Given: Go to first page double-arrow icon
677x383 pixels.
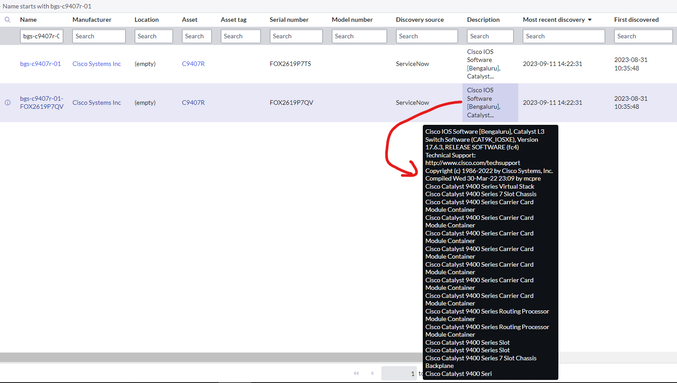Looking at the screenshot, I should (356, 373).
